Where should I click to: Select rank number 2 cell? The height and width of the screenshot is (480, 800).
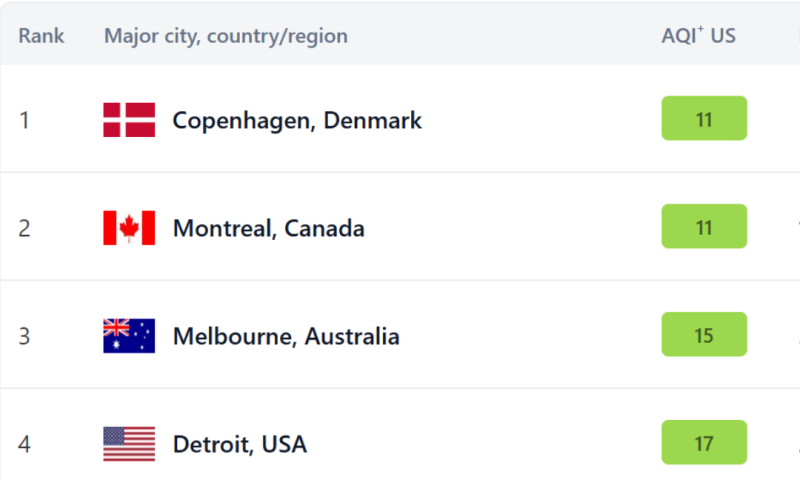24,229
